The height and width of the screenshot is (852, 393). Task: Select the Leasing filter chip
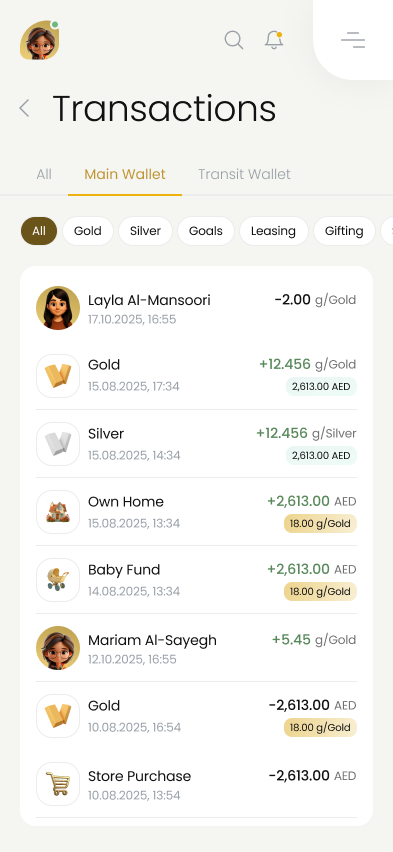click(273, 231)
